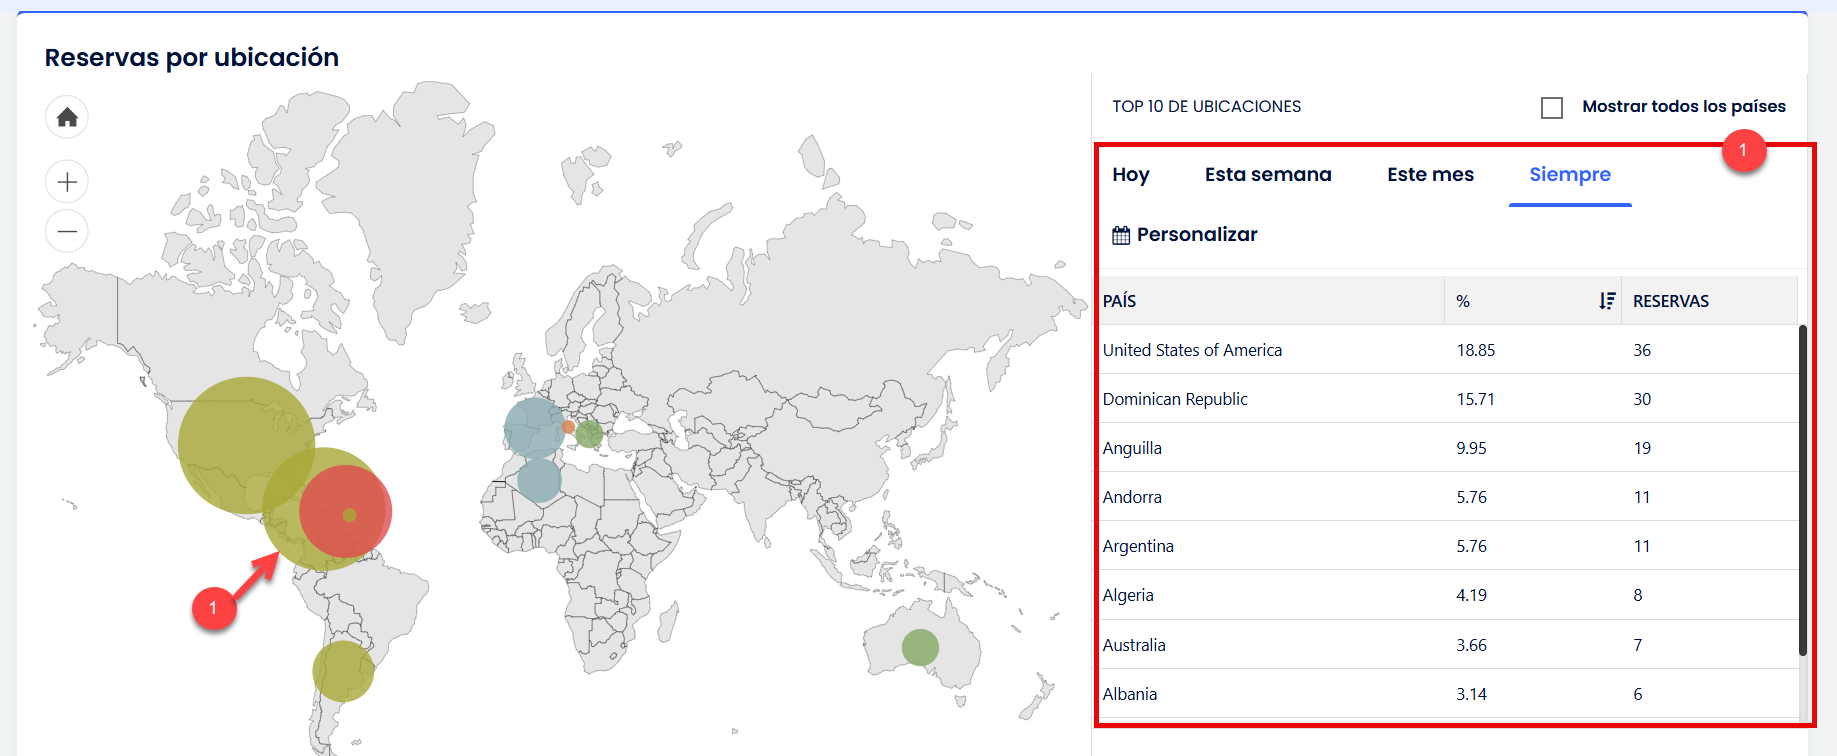Image resolution: width=1837 pixels, height=756 pixels.
Task: Zoom in the map with plus button
Action: (67, 182)
